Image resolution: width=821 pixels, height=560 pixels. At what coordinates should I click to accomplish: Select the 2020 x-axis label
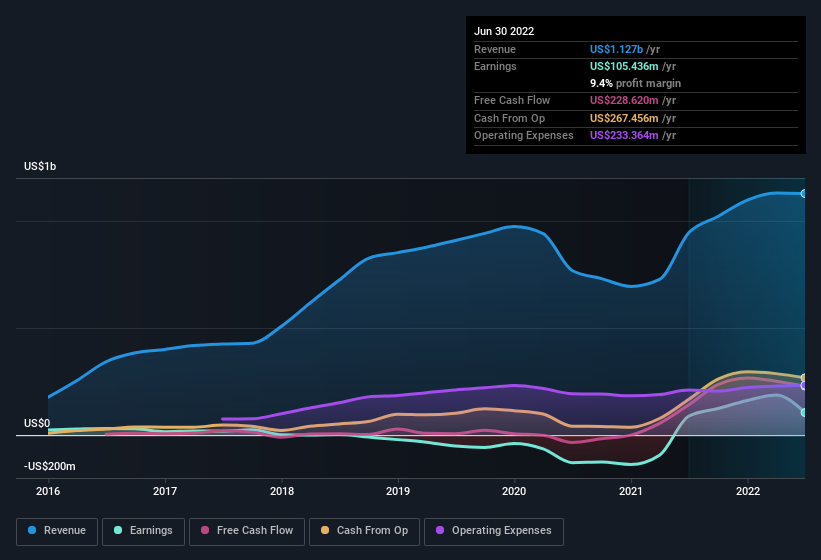tap(514, 491)
